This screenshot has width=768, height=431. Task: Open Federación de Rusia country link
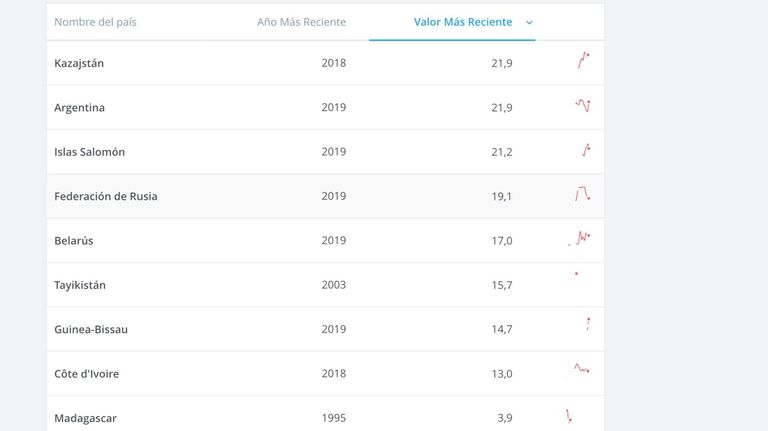coord(106,196)
